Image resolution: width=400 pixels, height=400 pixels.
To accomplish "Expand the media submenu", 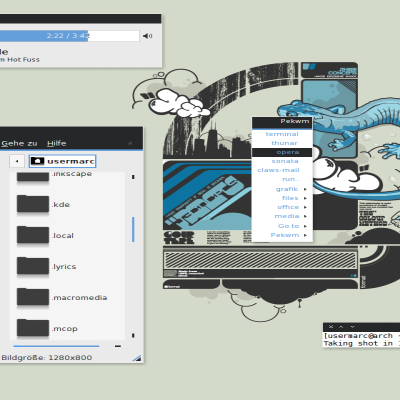I will coord(282,216).
